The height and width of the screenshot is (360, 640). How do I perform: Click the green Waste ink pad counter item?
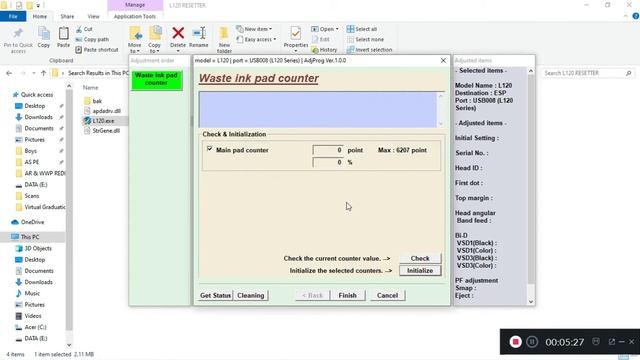click(157, 80)
